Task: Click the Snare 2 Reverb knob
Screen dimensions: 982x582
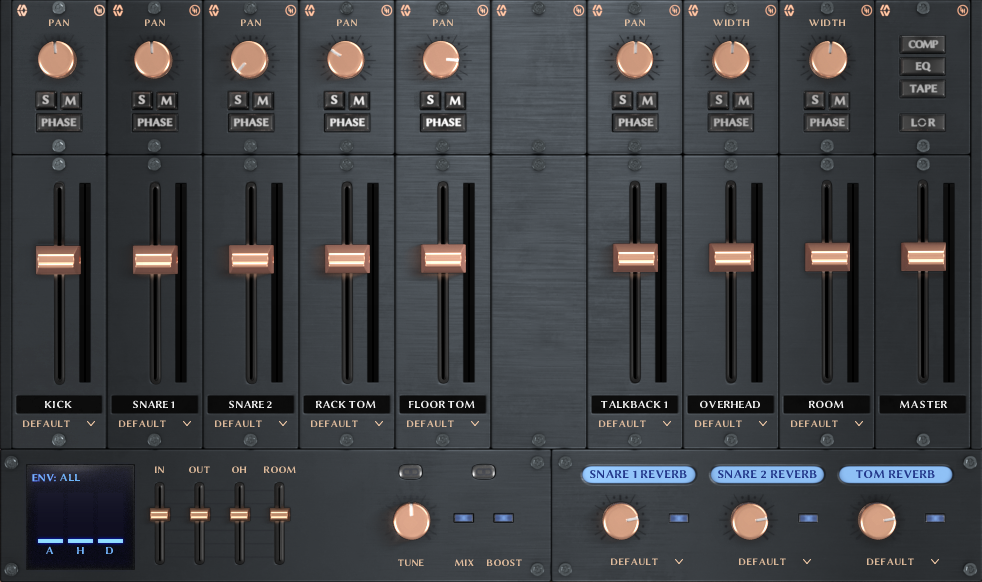Action: coord(749,521)
